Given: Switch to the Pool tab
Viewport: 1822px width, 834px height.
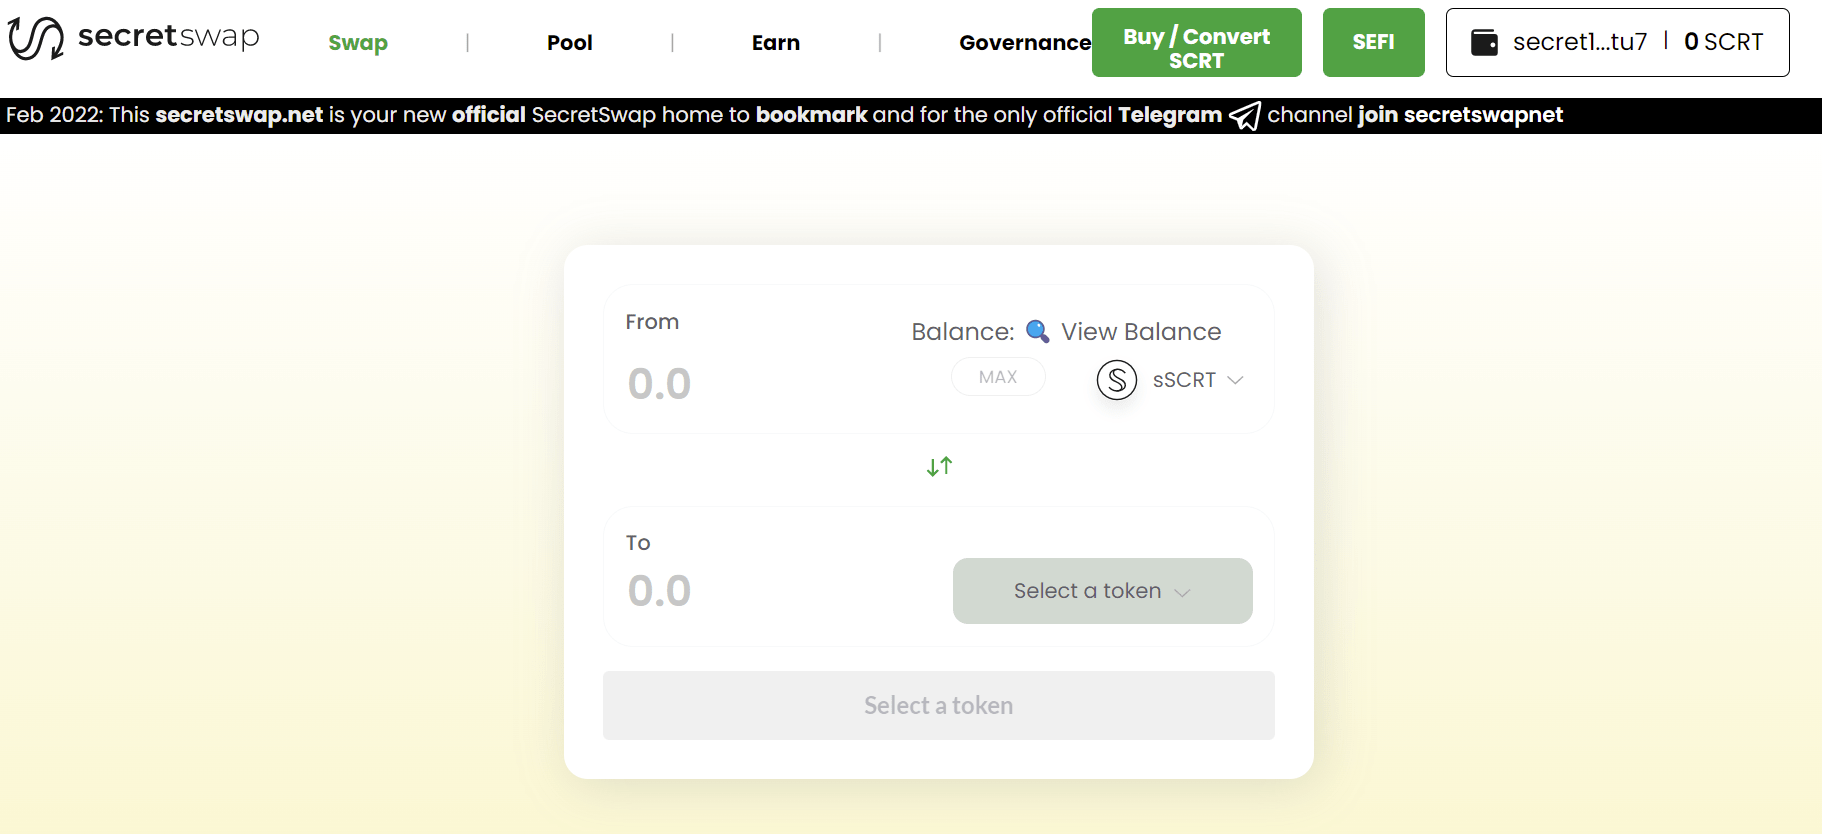Looking at the screenshot, I should click(x=569, y=43).
